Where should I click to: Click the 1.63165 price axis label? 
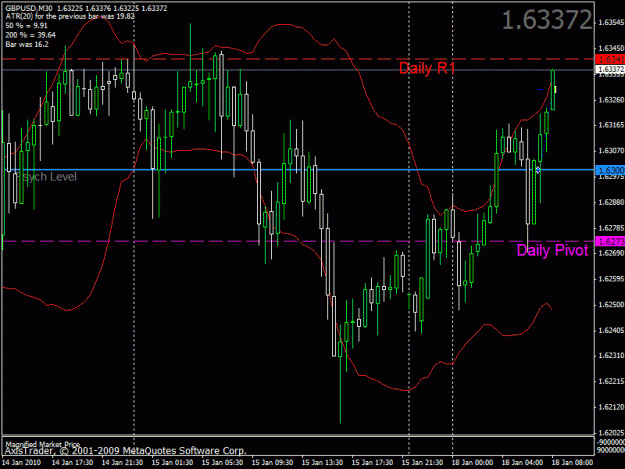click(x=611, y=125)
